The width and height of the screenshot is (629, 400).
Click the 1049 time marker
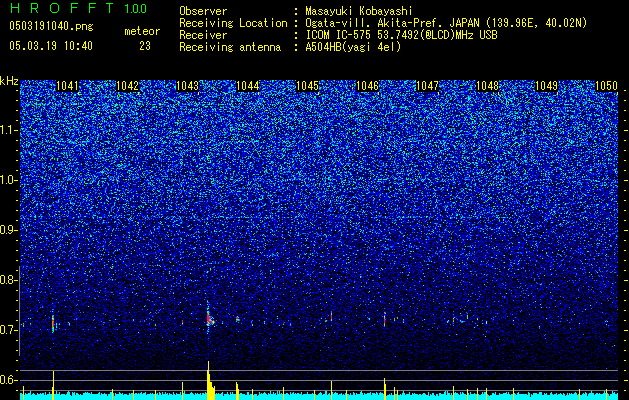click(x=547, y=86)
